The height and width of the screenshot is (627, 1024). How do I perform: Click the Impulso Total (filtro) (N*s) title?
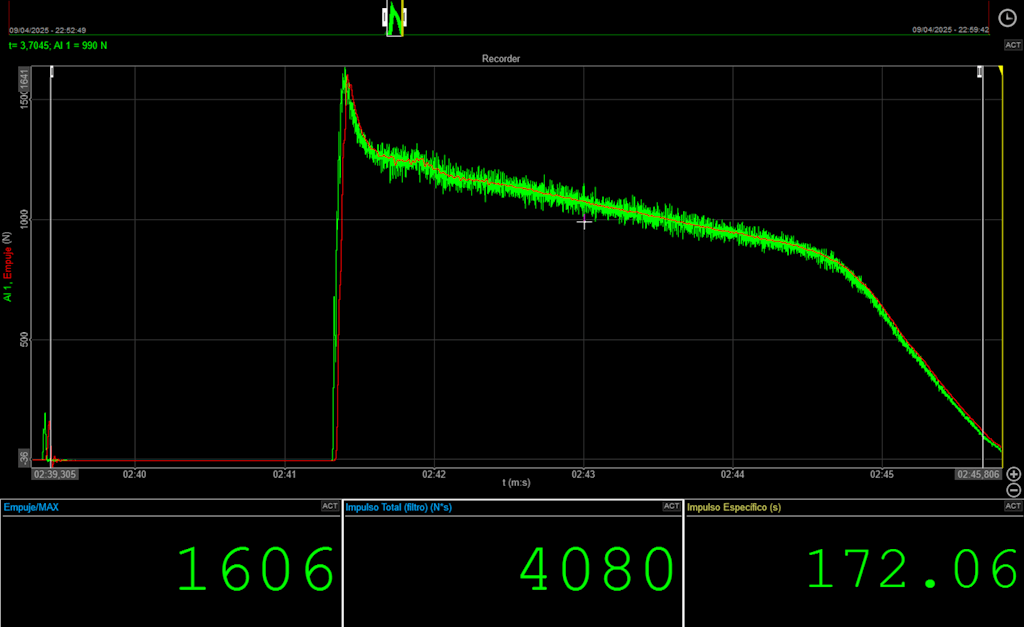(x=398, y=507)
